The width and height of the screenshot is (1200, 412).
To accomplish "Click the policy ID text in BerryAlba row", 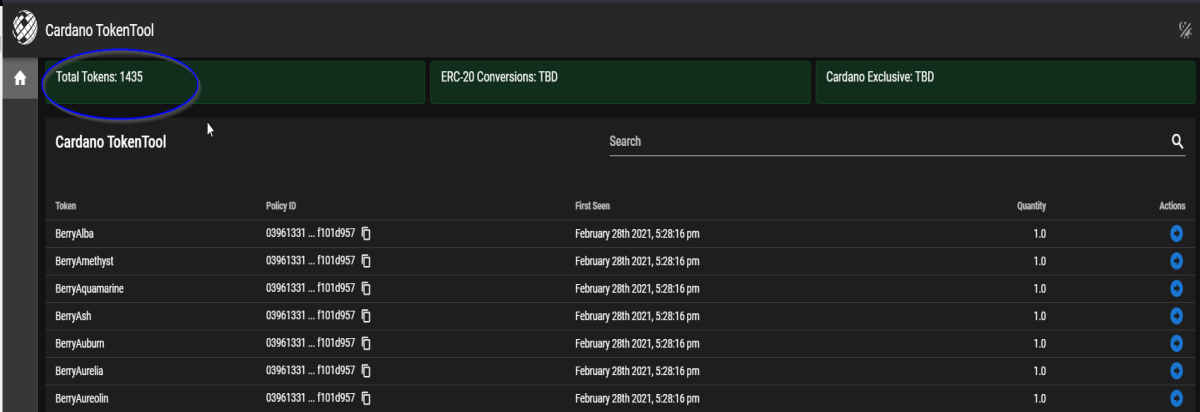I will tap(310, 234).
